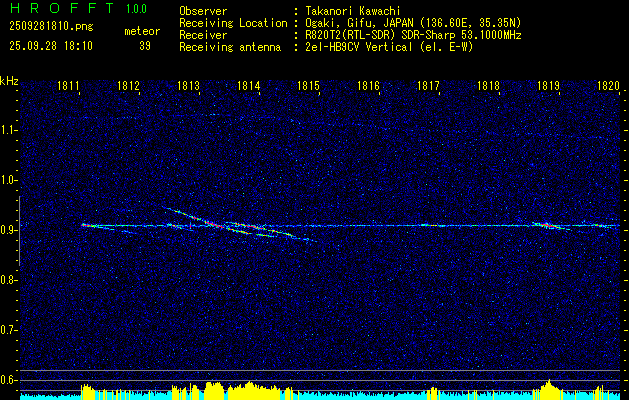Select the filename 2509281810.png

pos(51,27)
